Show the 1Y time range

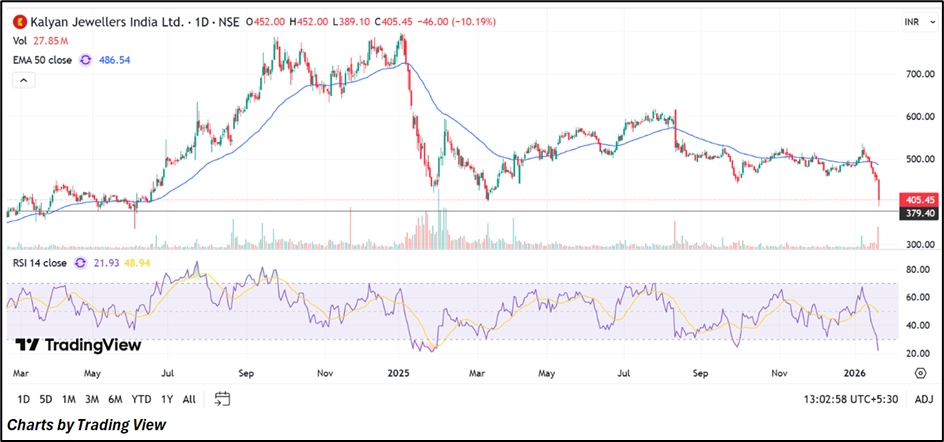click(166, 399)
